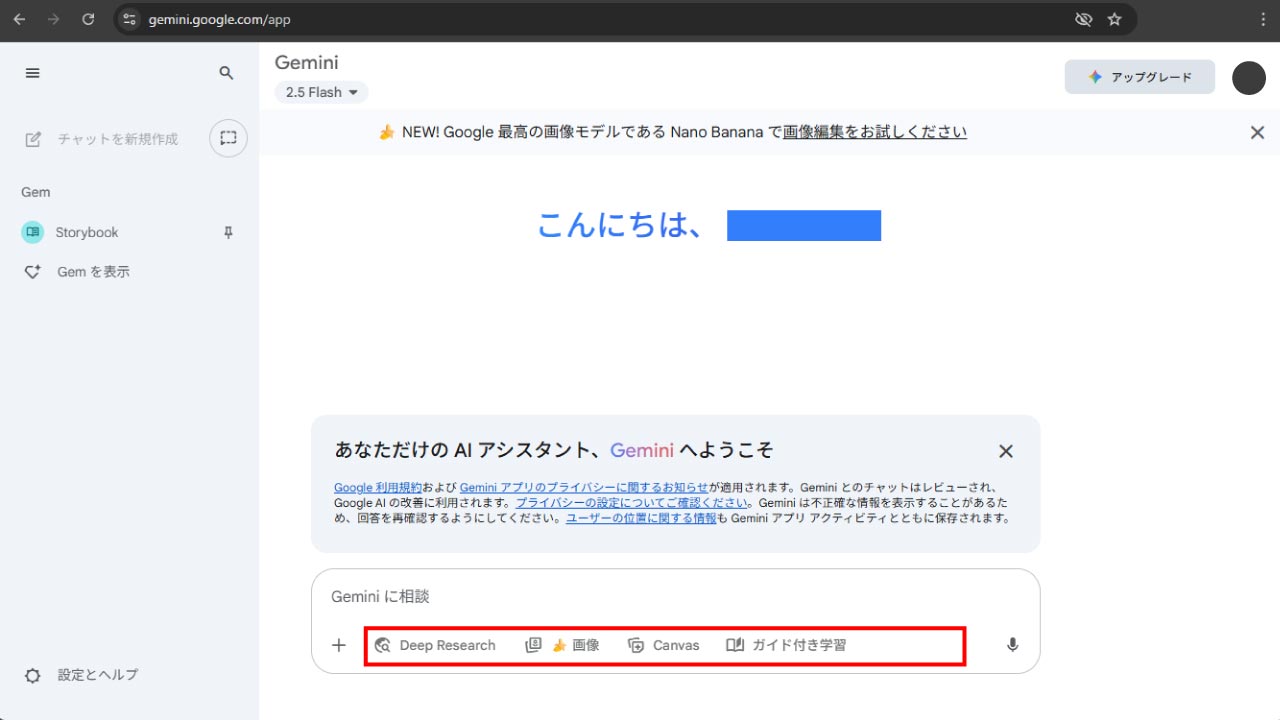1280x720 pixels.
Task: Open the account profile avatar
Action: click(x=1249, y=78)
